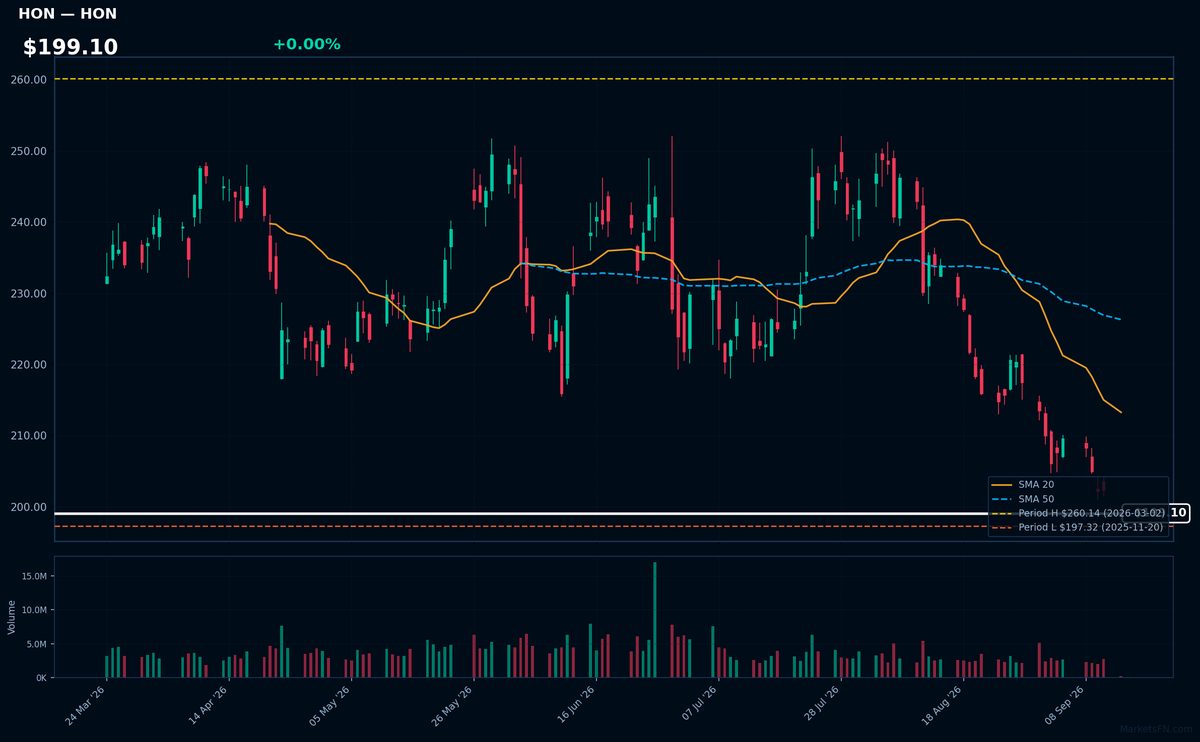Screen dimensions: 1200x742
Task: Click the "5.0M" volume axis label
Action: pos(36,644)
